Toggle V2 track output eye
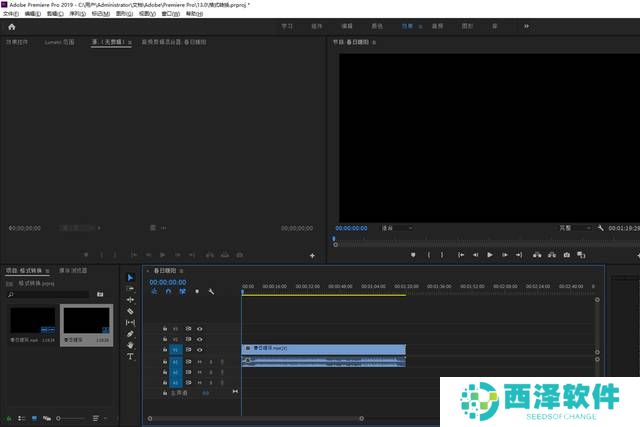Screen dimensions: 640x427 tap(200, 339)
